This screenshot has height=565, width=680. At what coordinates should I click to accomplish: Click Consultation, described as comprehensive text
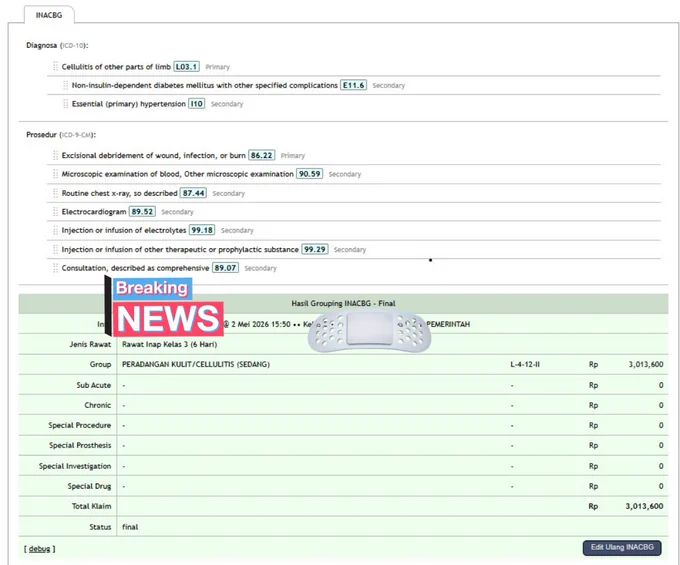[135, 268]
